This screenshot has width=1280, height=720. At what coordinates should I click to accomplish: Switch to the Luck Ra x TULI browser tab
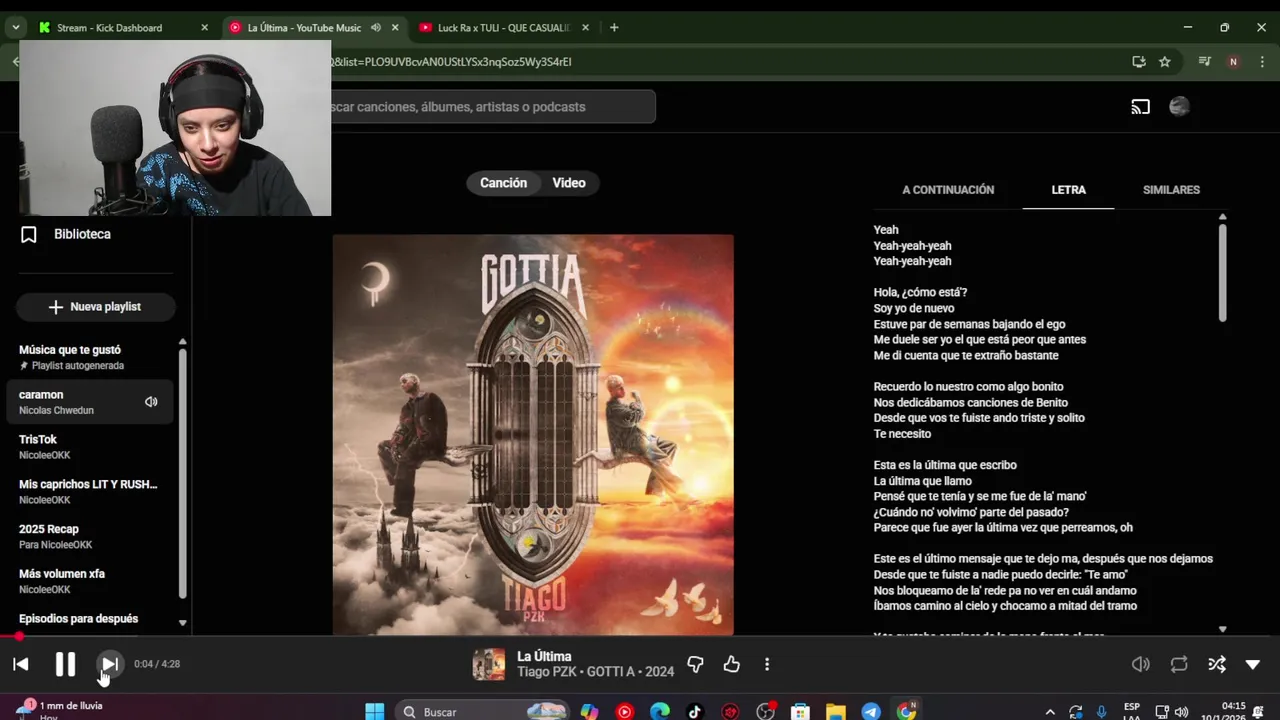(x=502, y=28)
